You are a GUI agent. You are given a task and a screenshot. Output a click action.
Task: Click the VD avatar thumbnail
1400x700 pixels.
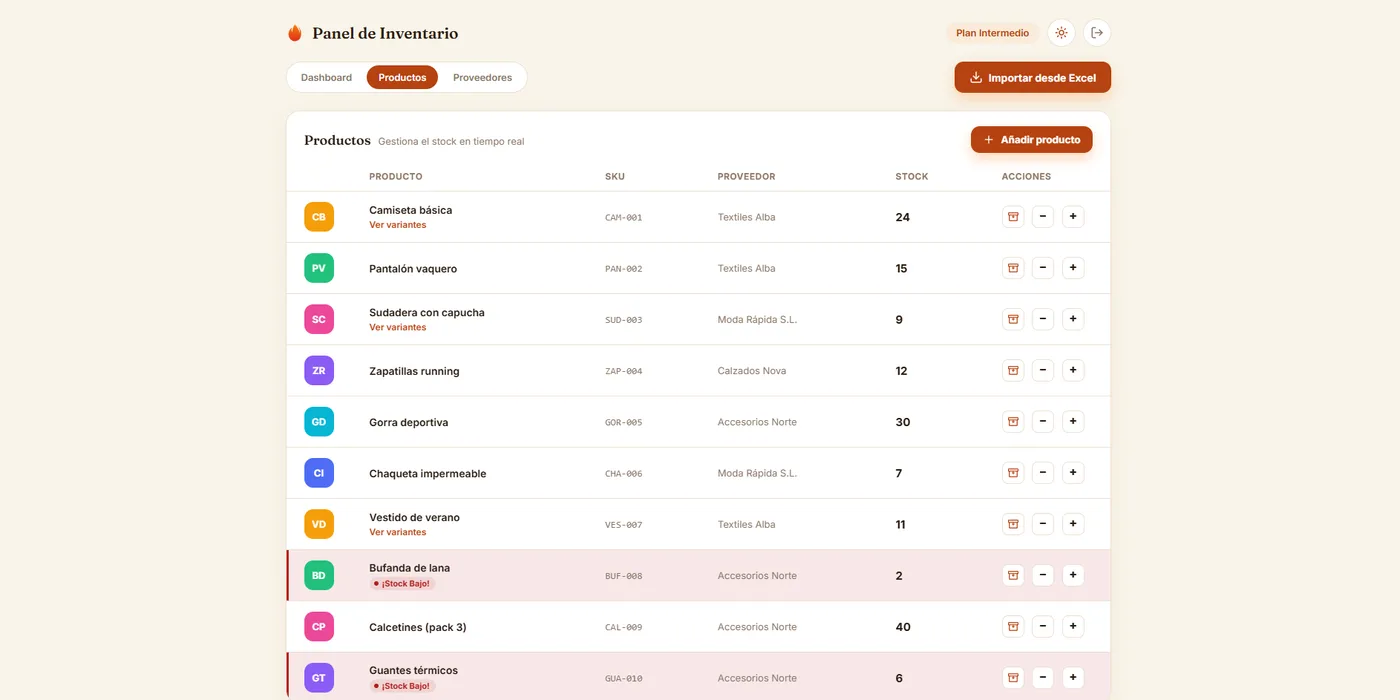click(319, 524)
